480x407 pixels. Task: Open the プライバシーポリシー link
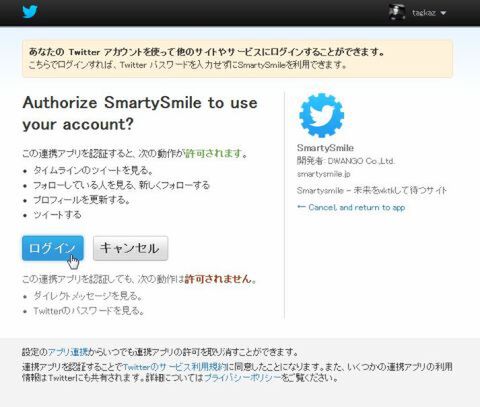pyautogui.click(x=242, y=378)
